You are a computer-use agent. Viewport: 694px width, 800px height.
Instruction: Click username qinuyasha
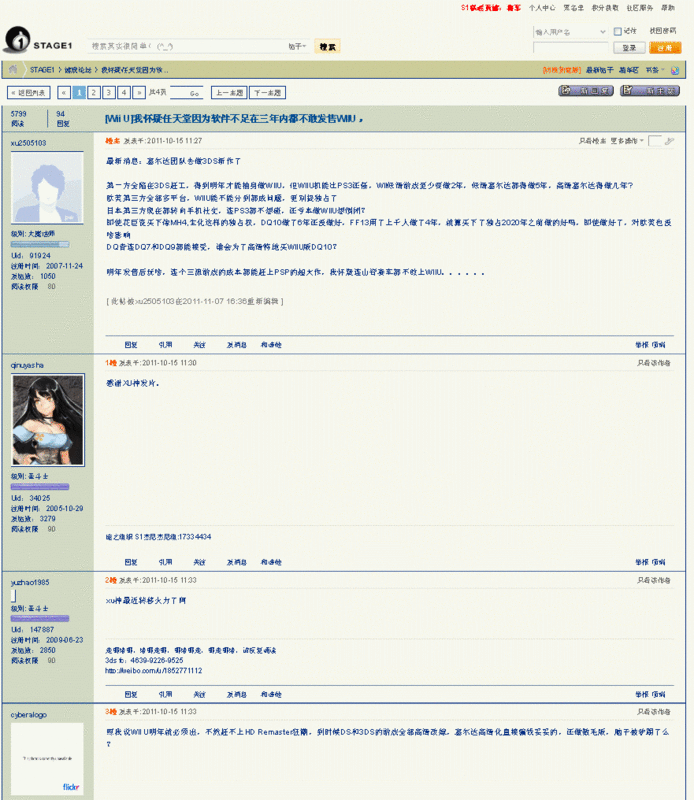pyautogui.click(x=27, y=365)
